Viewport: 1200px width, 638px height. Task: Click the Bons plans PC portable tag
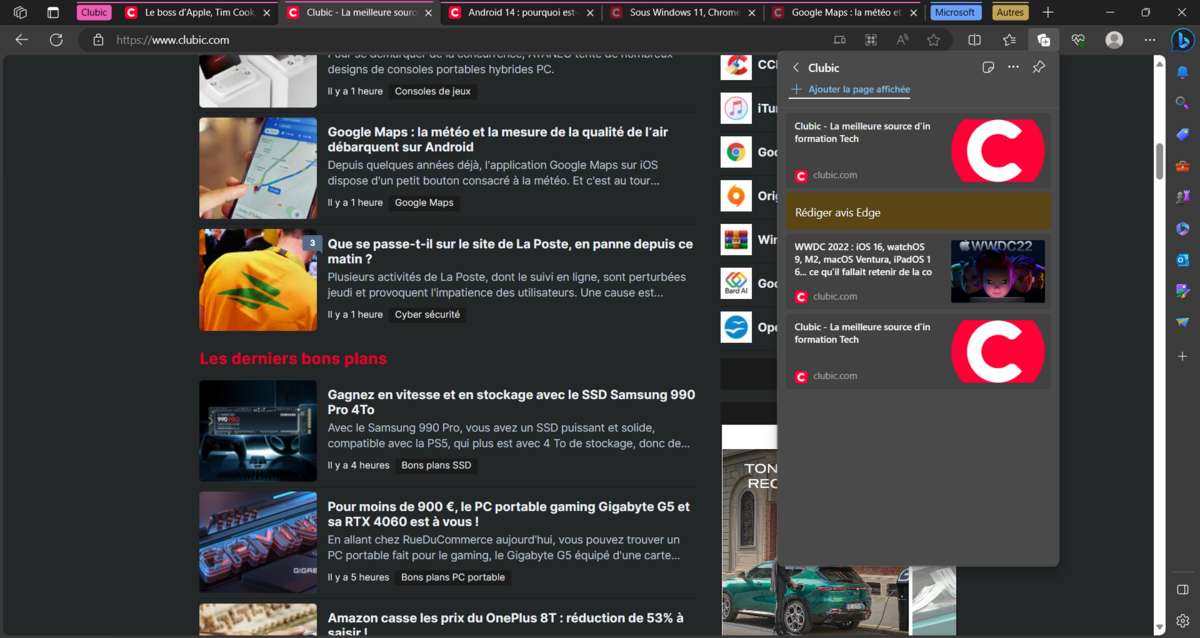pyautogui.click(x=453, y=577)
